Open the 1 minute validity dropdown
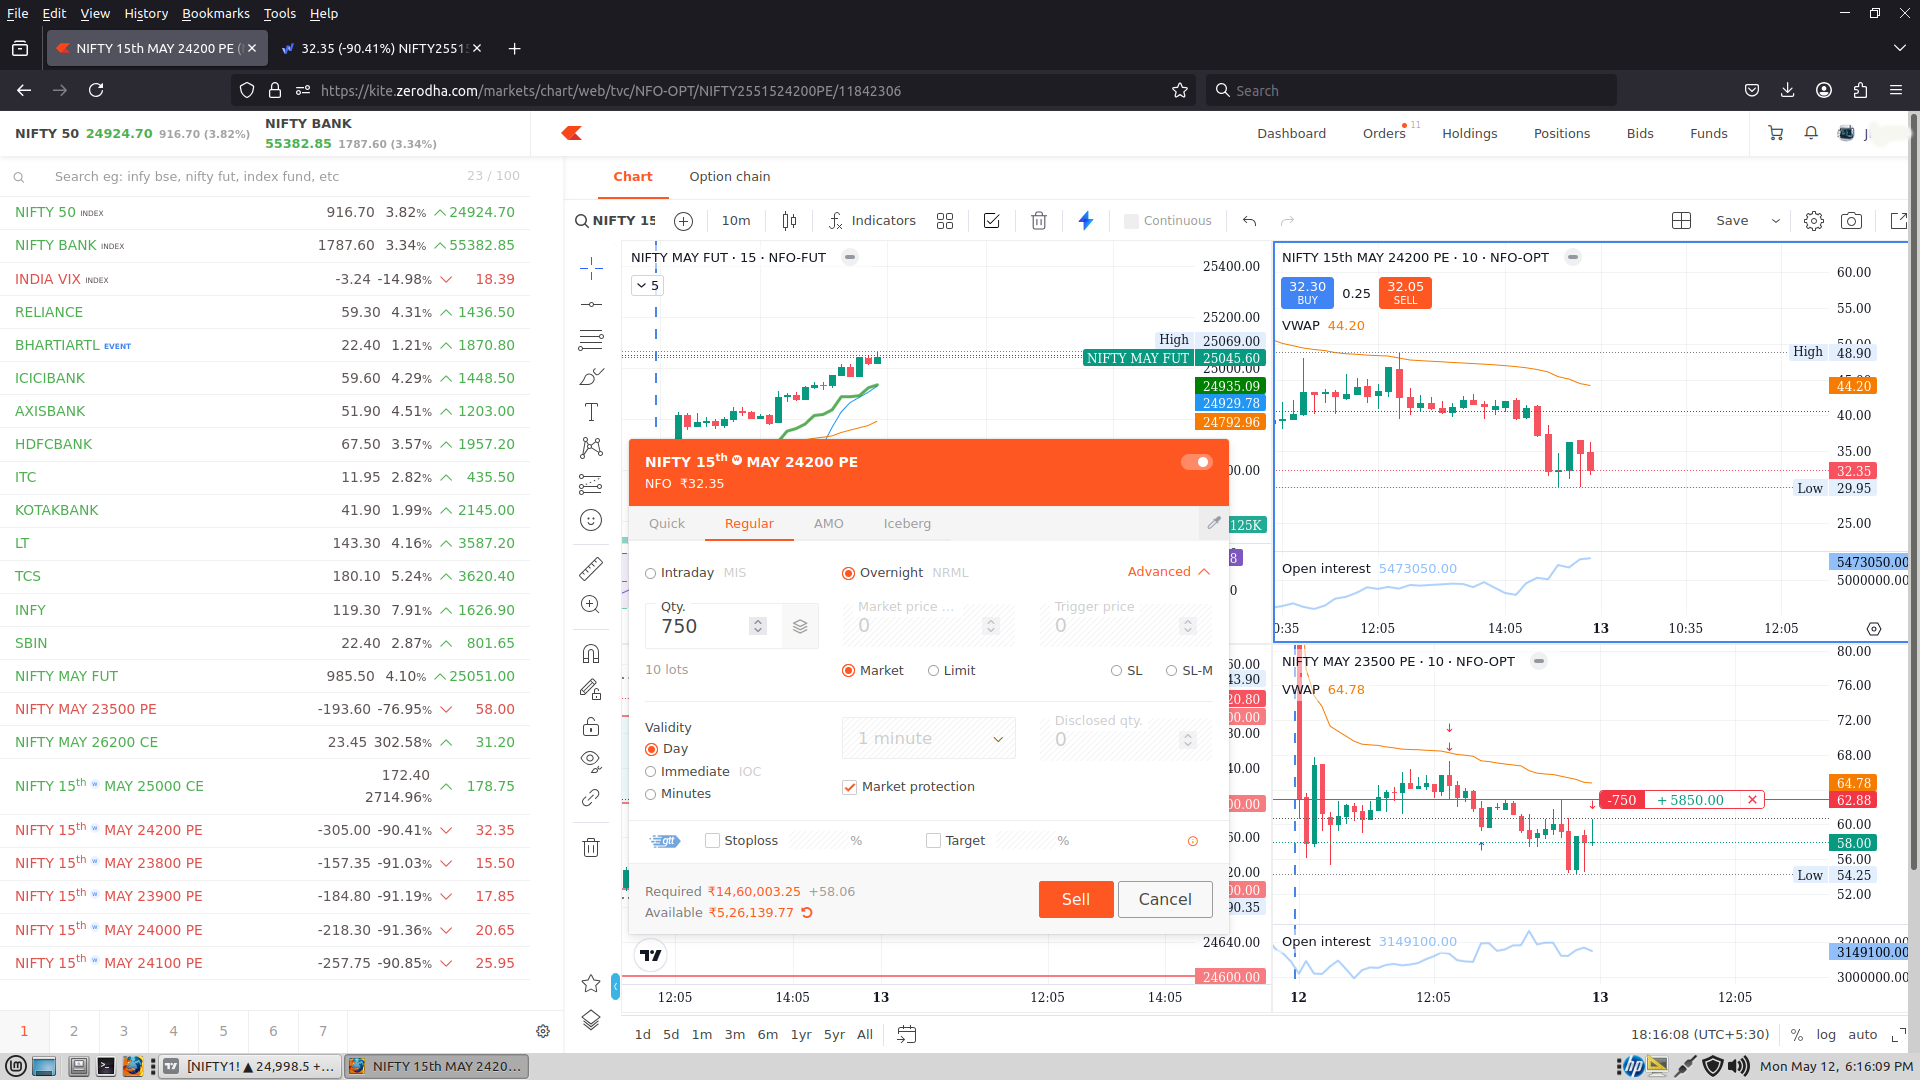 [x=929, y=739]
